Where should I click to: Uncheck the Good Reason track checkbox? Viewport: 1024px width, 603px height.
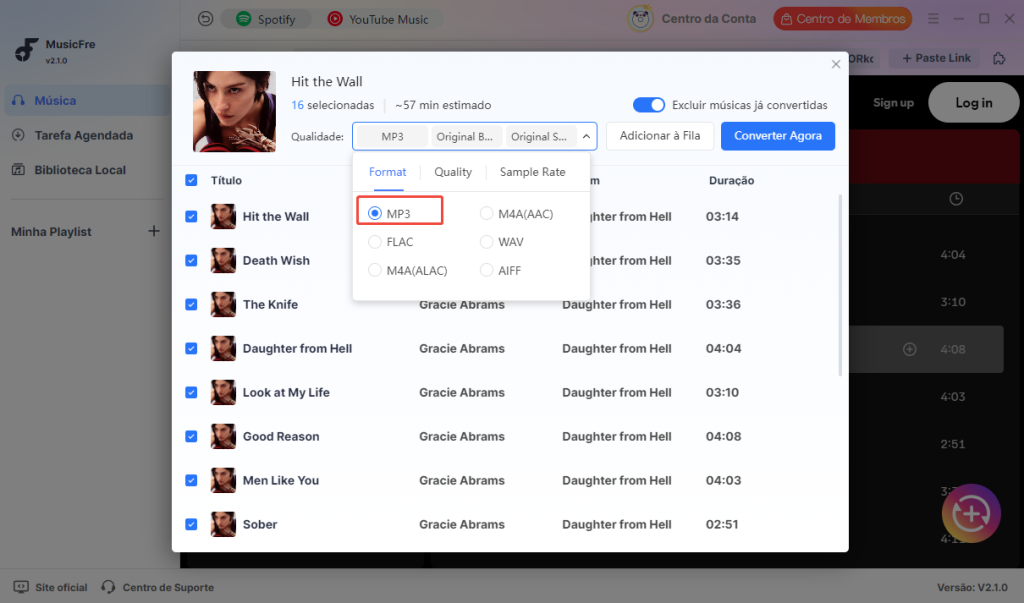(191, 436)
